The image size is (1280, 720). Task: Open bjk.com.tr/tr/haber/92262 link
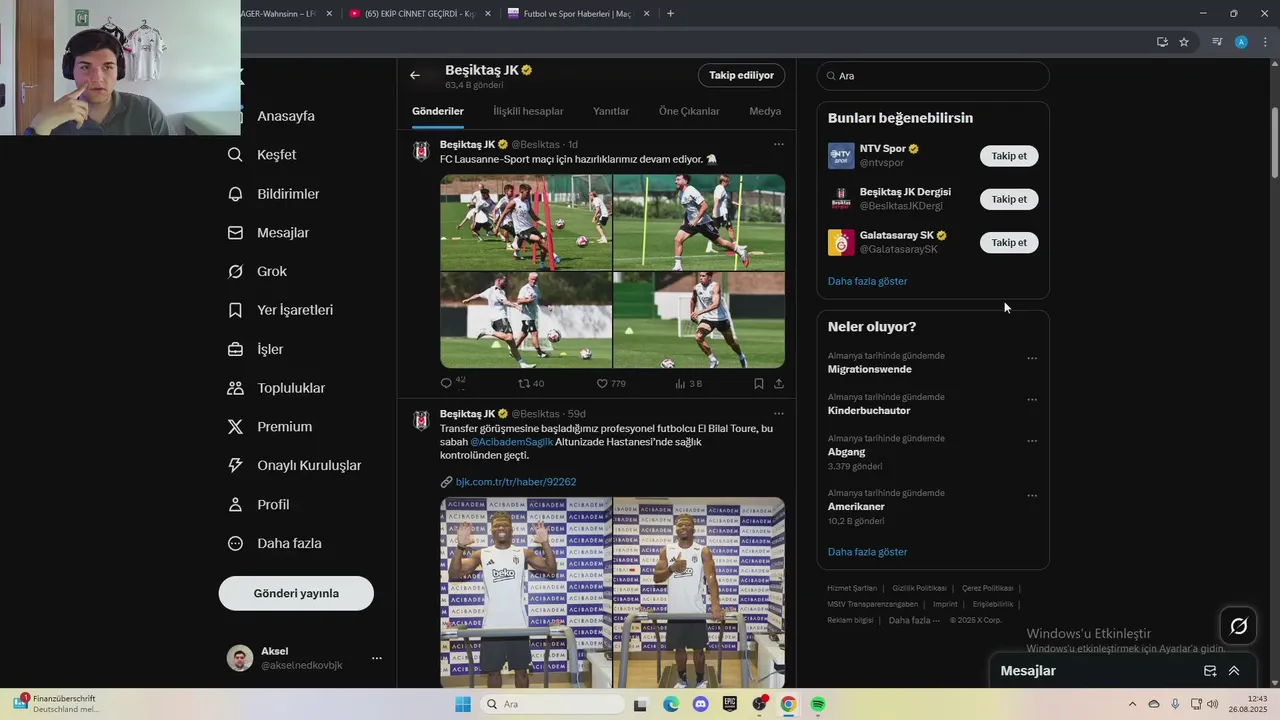[516, 482]
